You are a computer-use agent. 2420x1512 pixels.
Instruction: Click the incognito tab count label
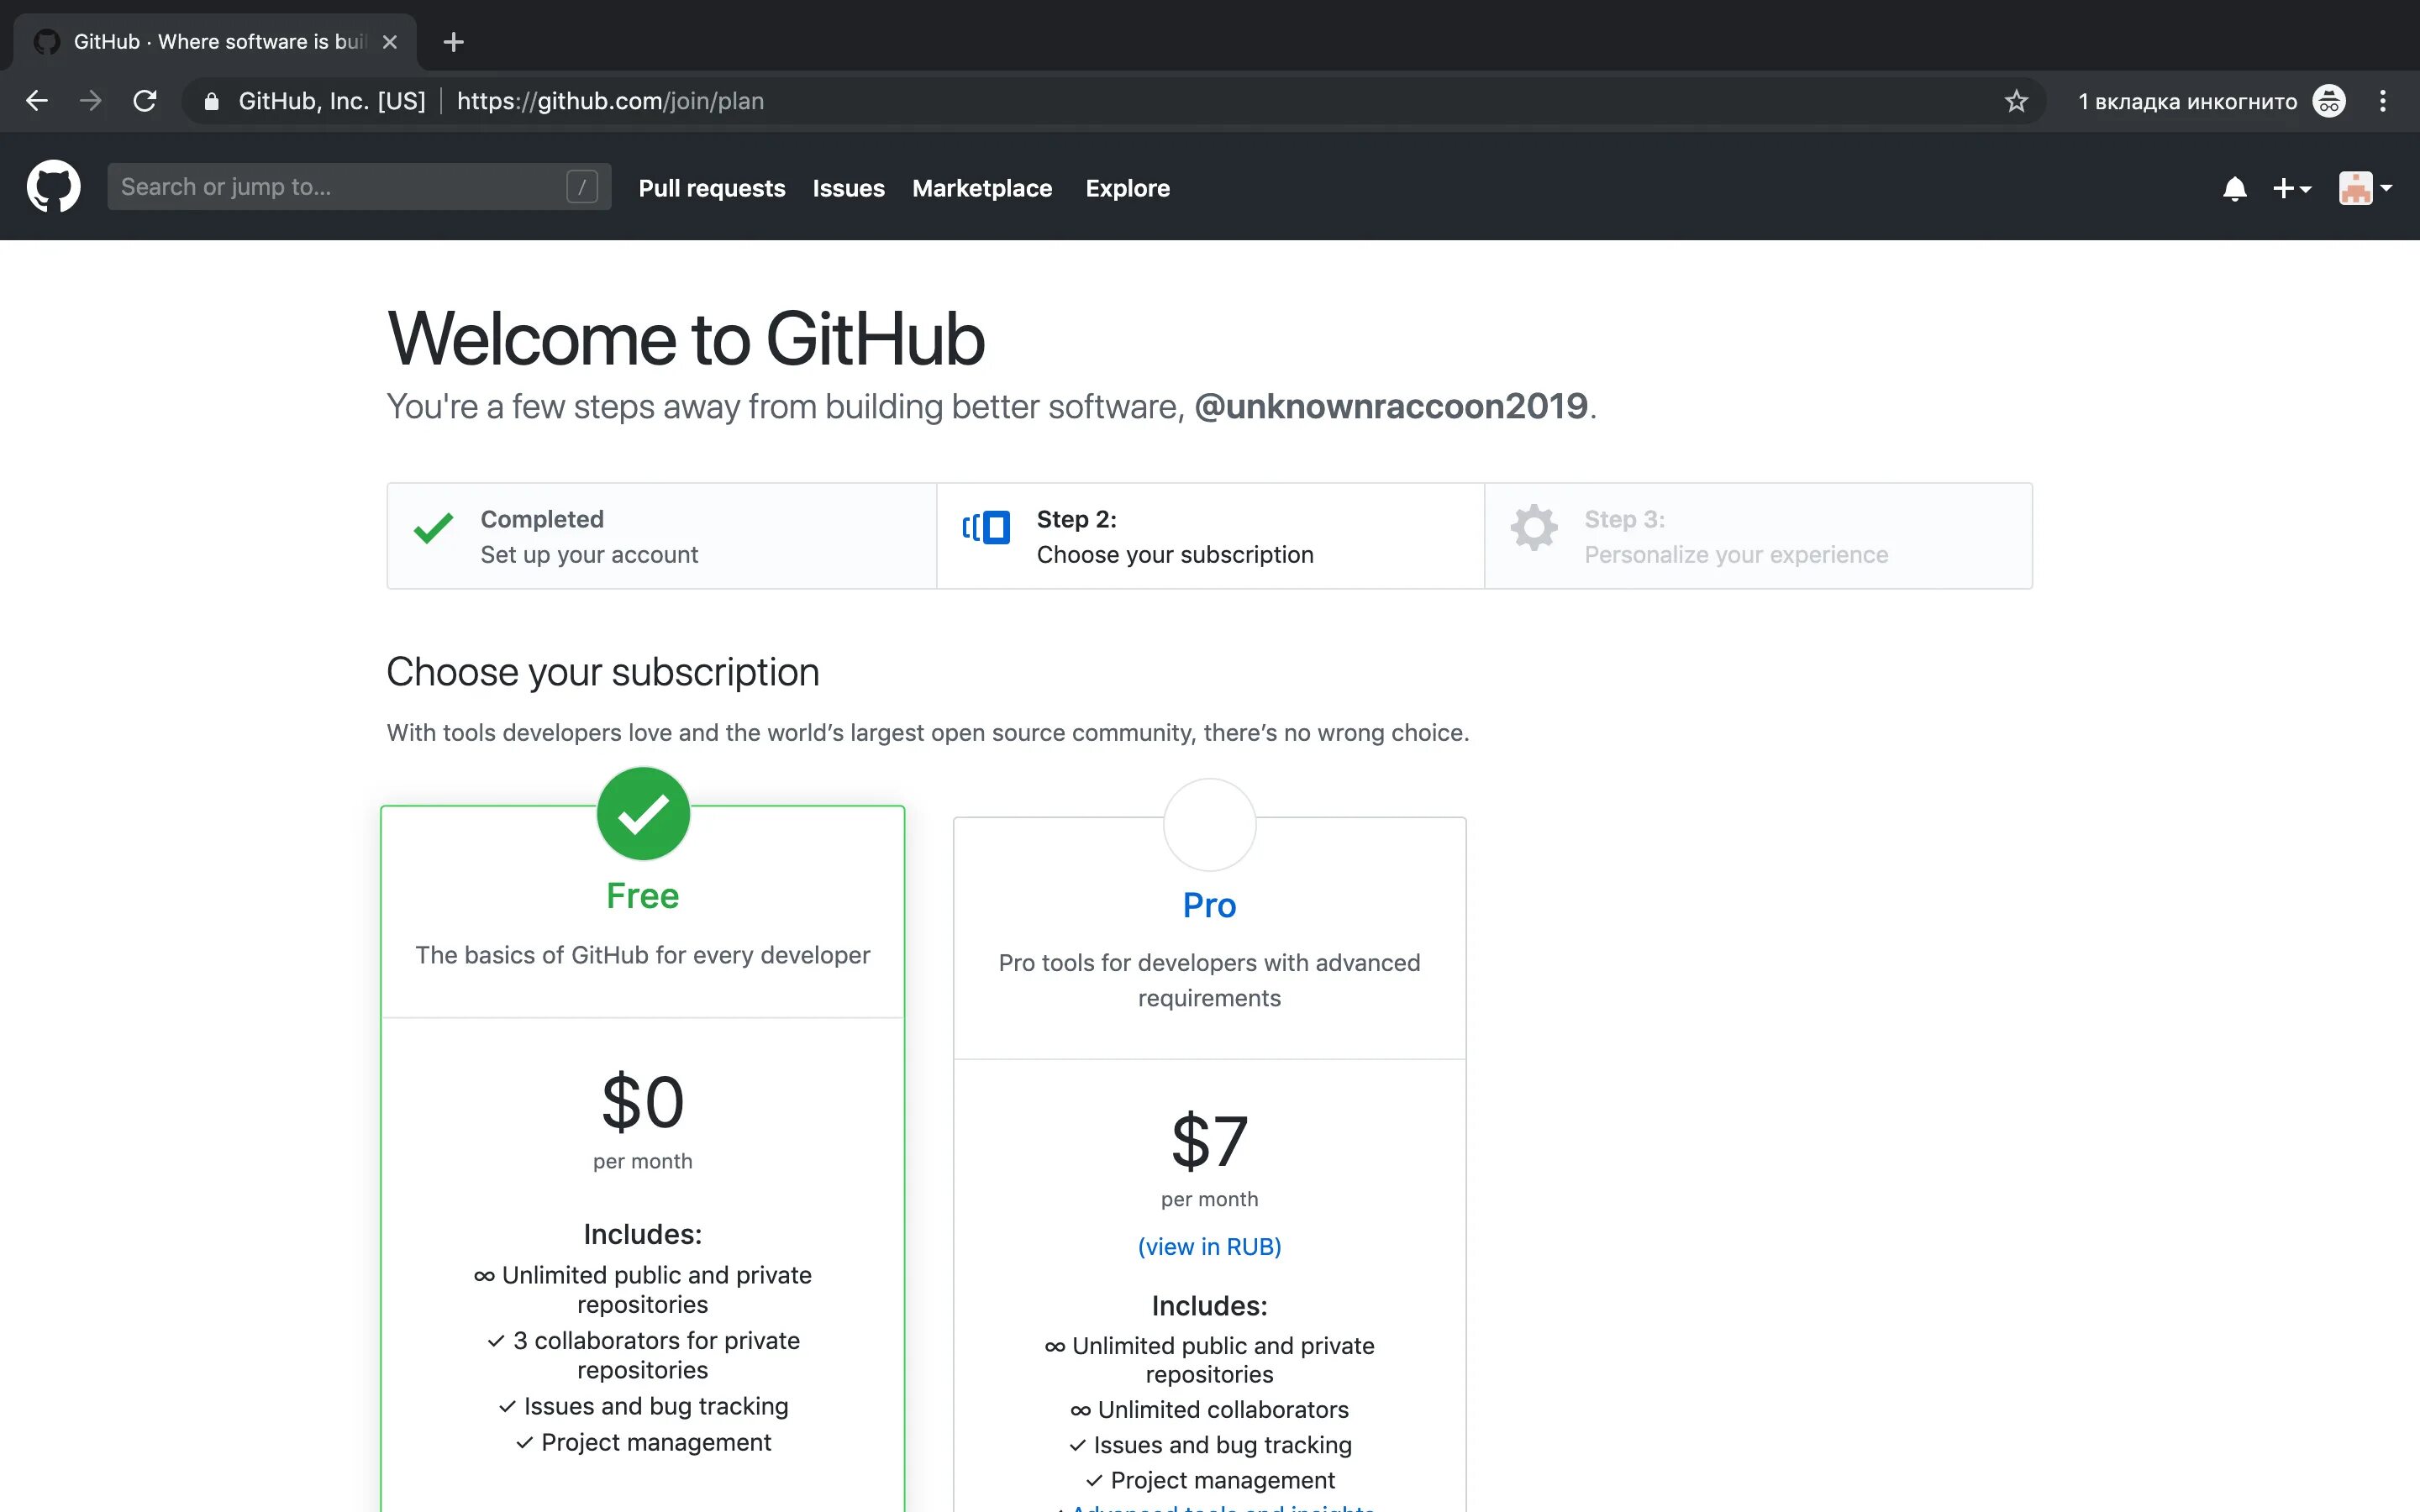2187,101
